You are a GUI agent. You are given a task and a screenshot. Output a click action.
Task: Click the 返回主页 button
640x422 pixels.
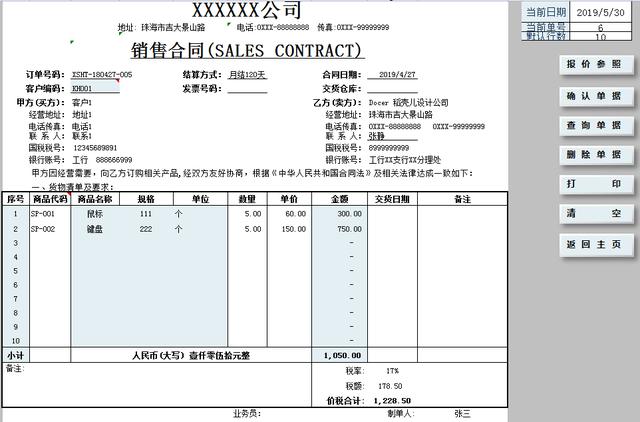point(596,244)
